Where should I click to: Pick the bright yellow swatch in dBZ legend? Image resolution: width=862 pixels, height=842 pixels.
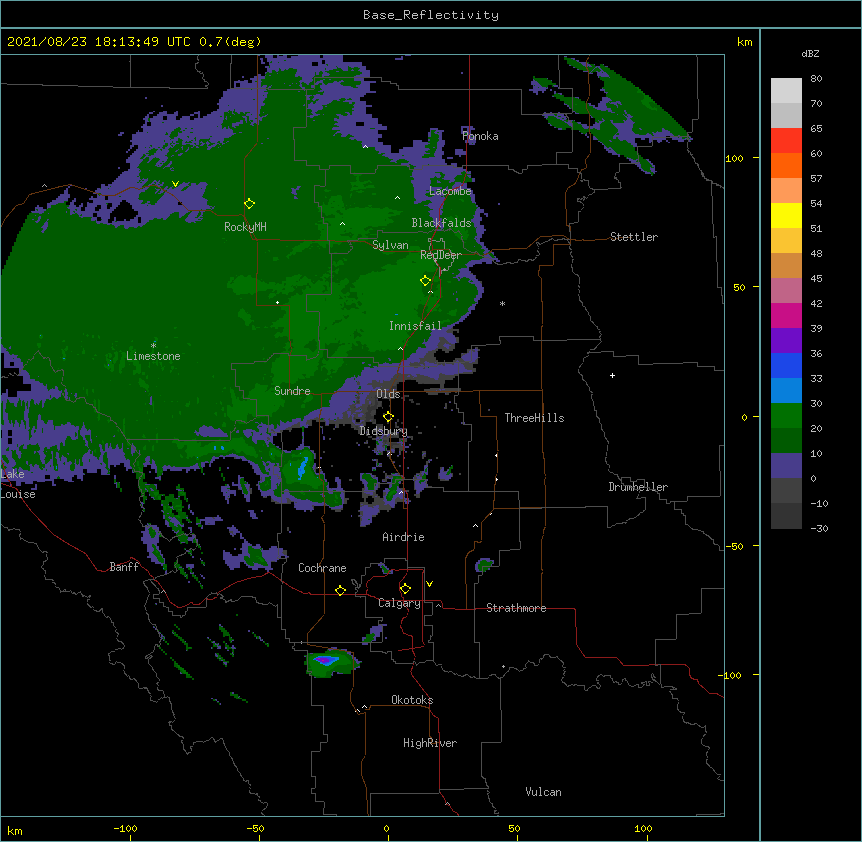coord(786,215)
